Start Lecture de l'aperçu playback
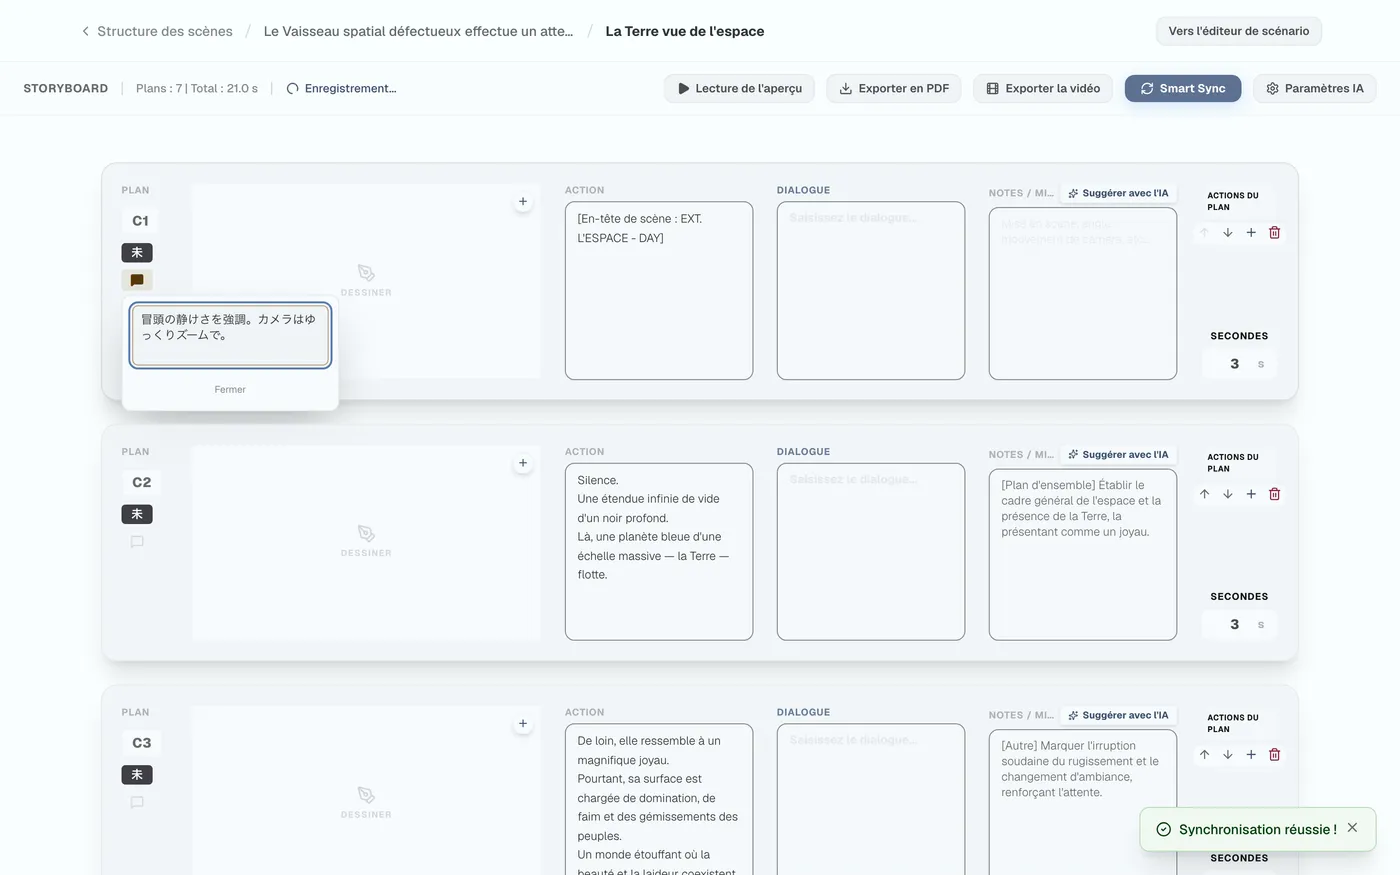 tap(739, 88)
